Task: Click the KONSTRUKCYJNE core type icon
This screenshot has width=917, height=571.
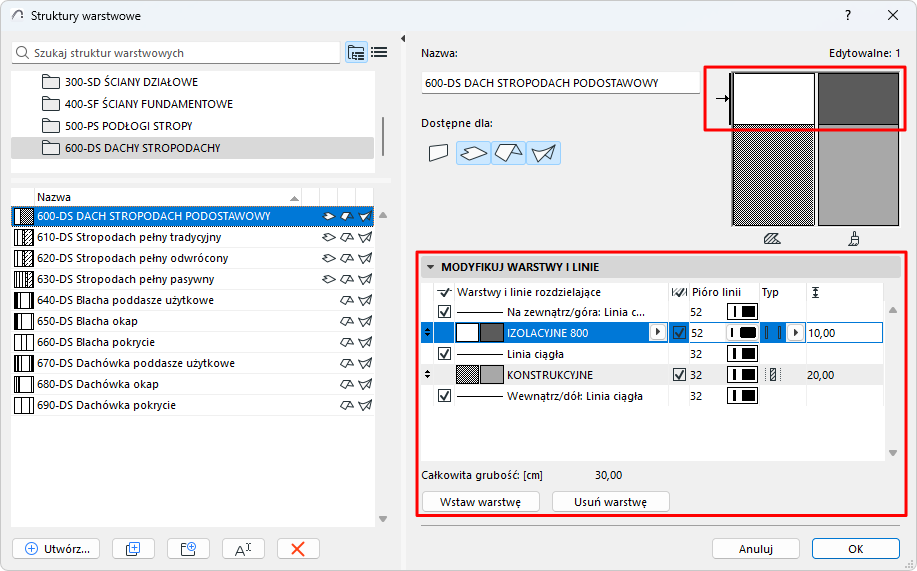Action: [x=773, y=375]
